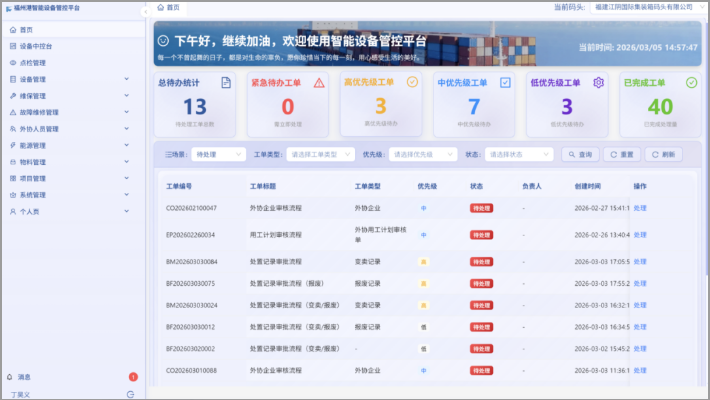This screenshot has width=710, height=400.
Task: Expand the 设备管理 sidebar menu
Action: click(126, 79)
